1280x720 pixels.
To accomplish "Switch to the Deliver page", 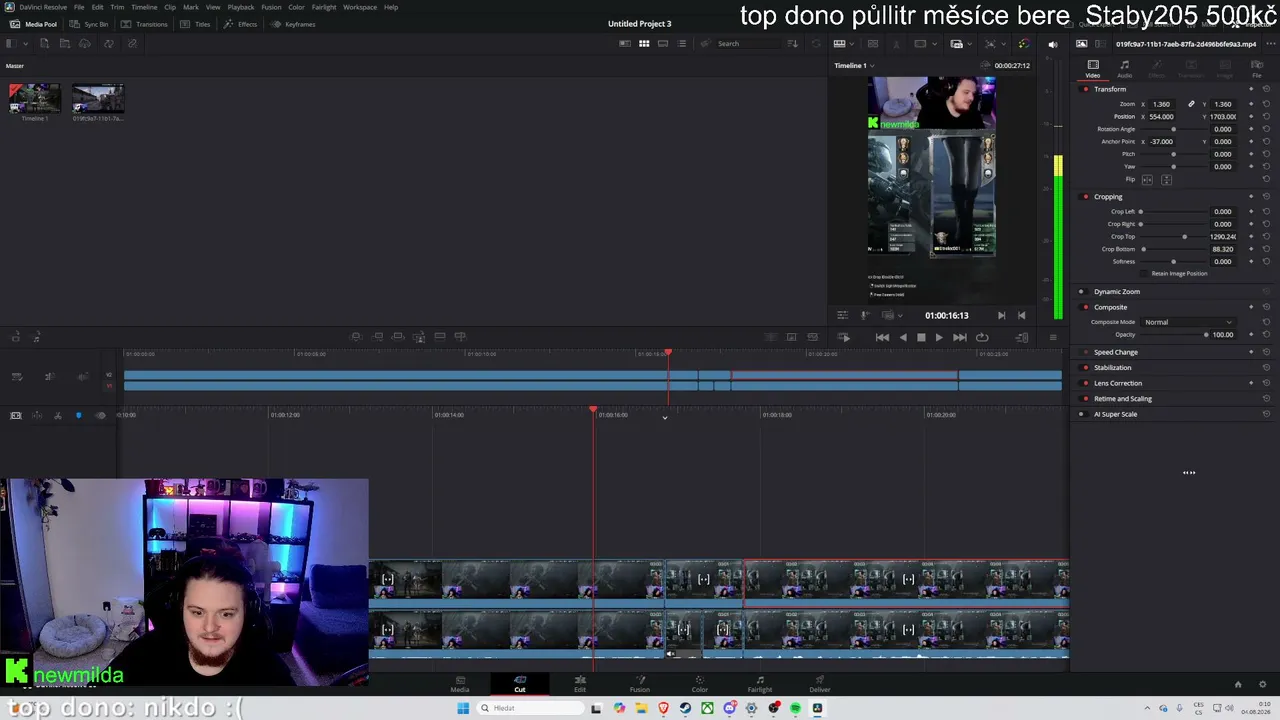I will 820,684.
